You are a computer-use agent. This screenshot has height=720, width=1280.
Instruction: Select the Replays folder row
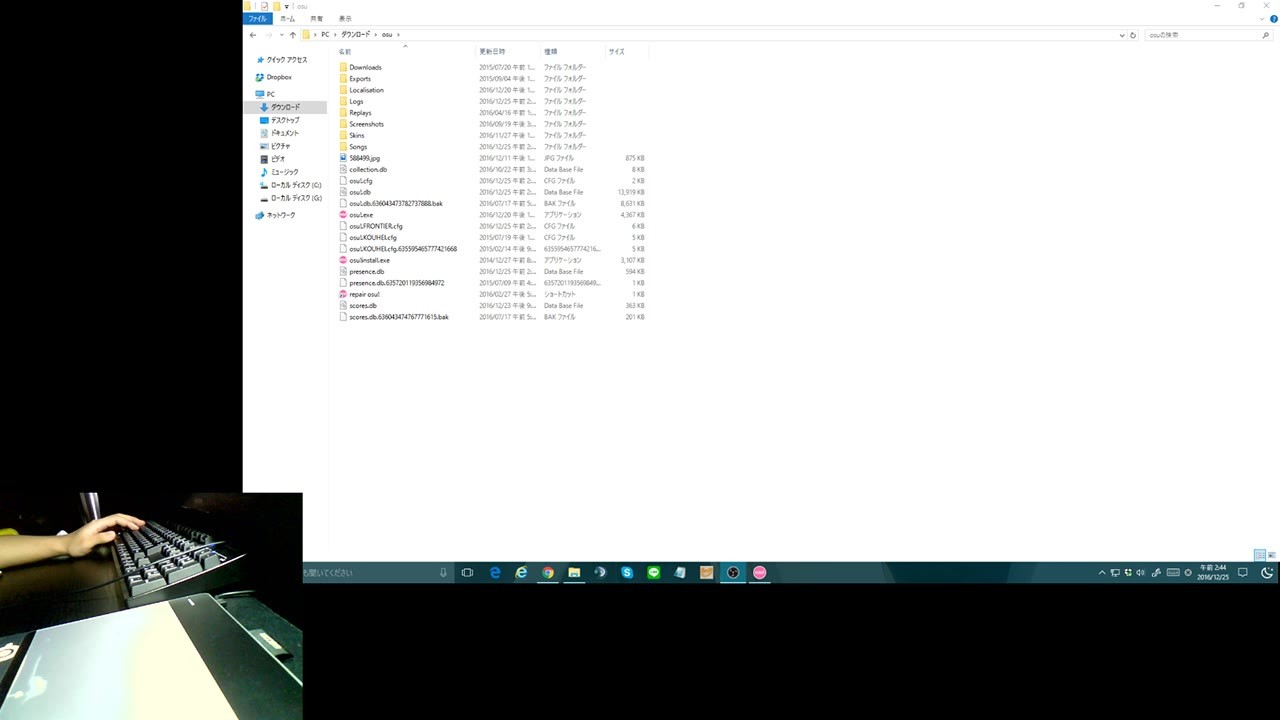coord(493,113)
